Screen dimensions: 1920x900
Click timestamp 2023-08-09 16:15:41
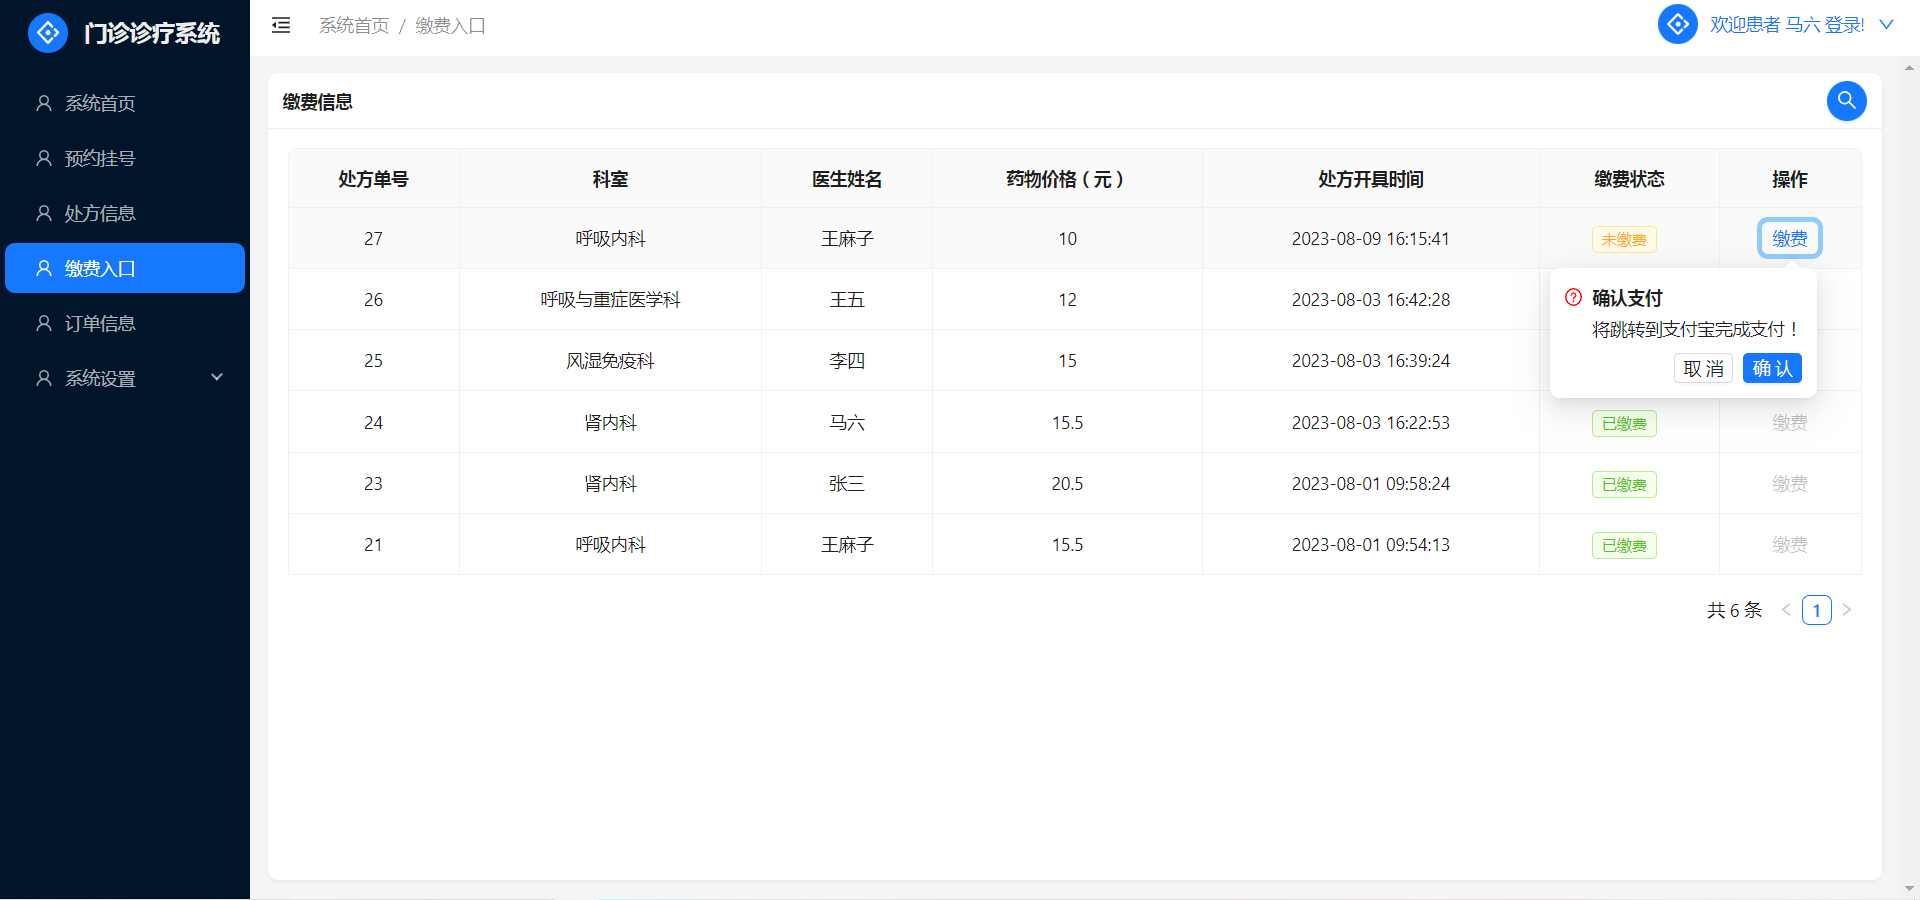(1370, 238)
